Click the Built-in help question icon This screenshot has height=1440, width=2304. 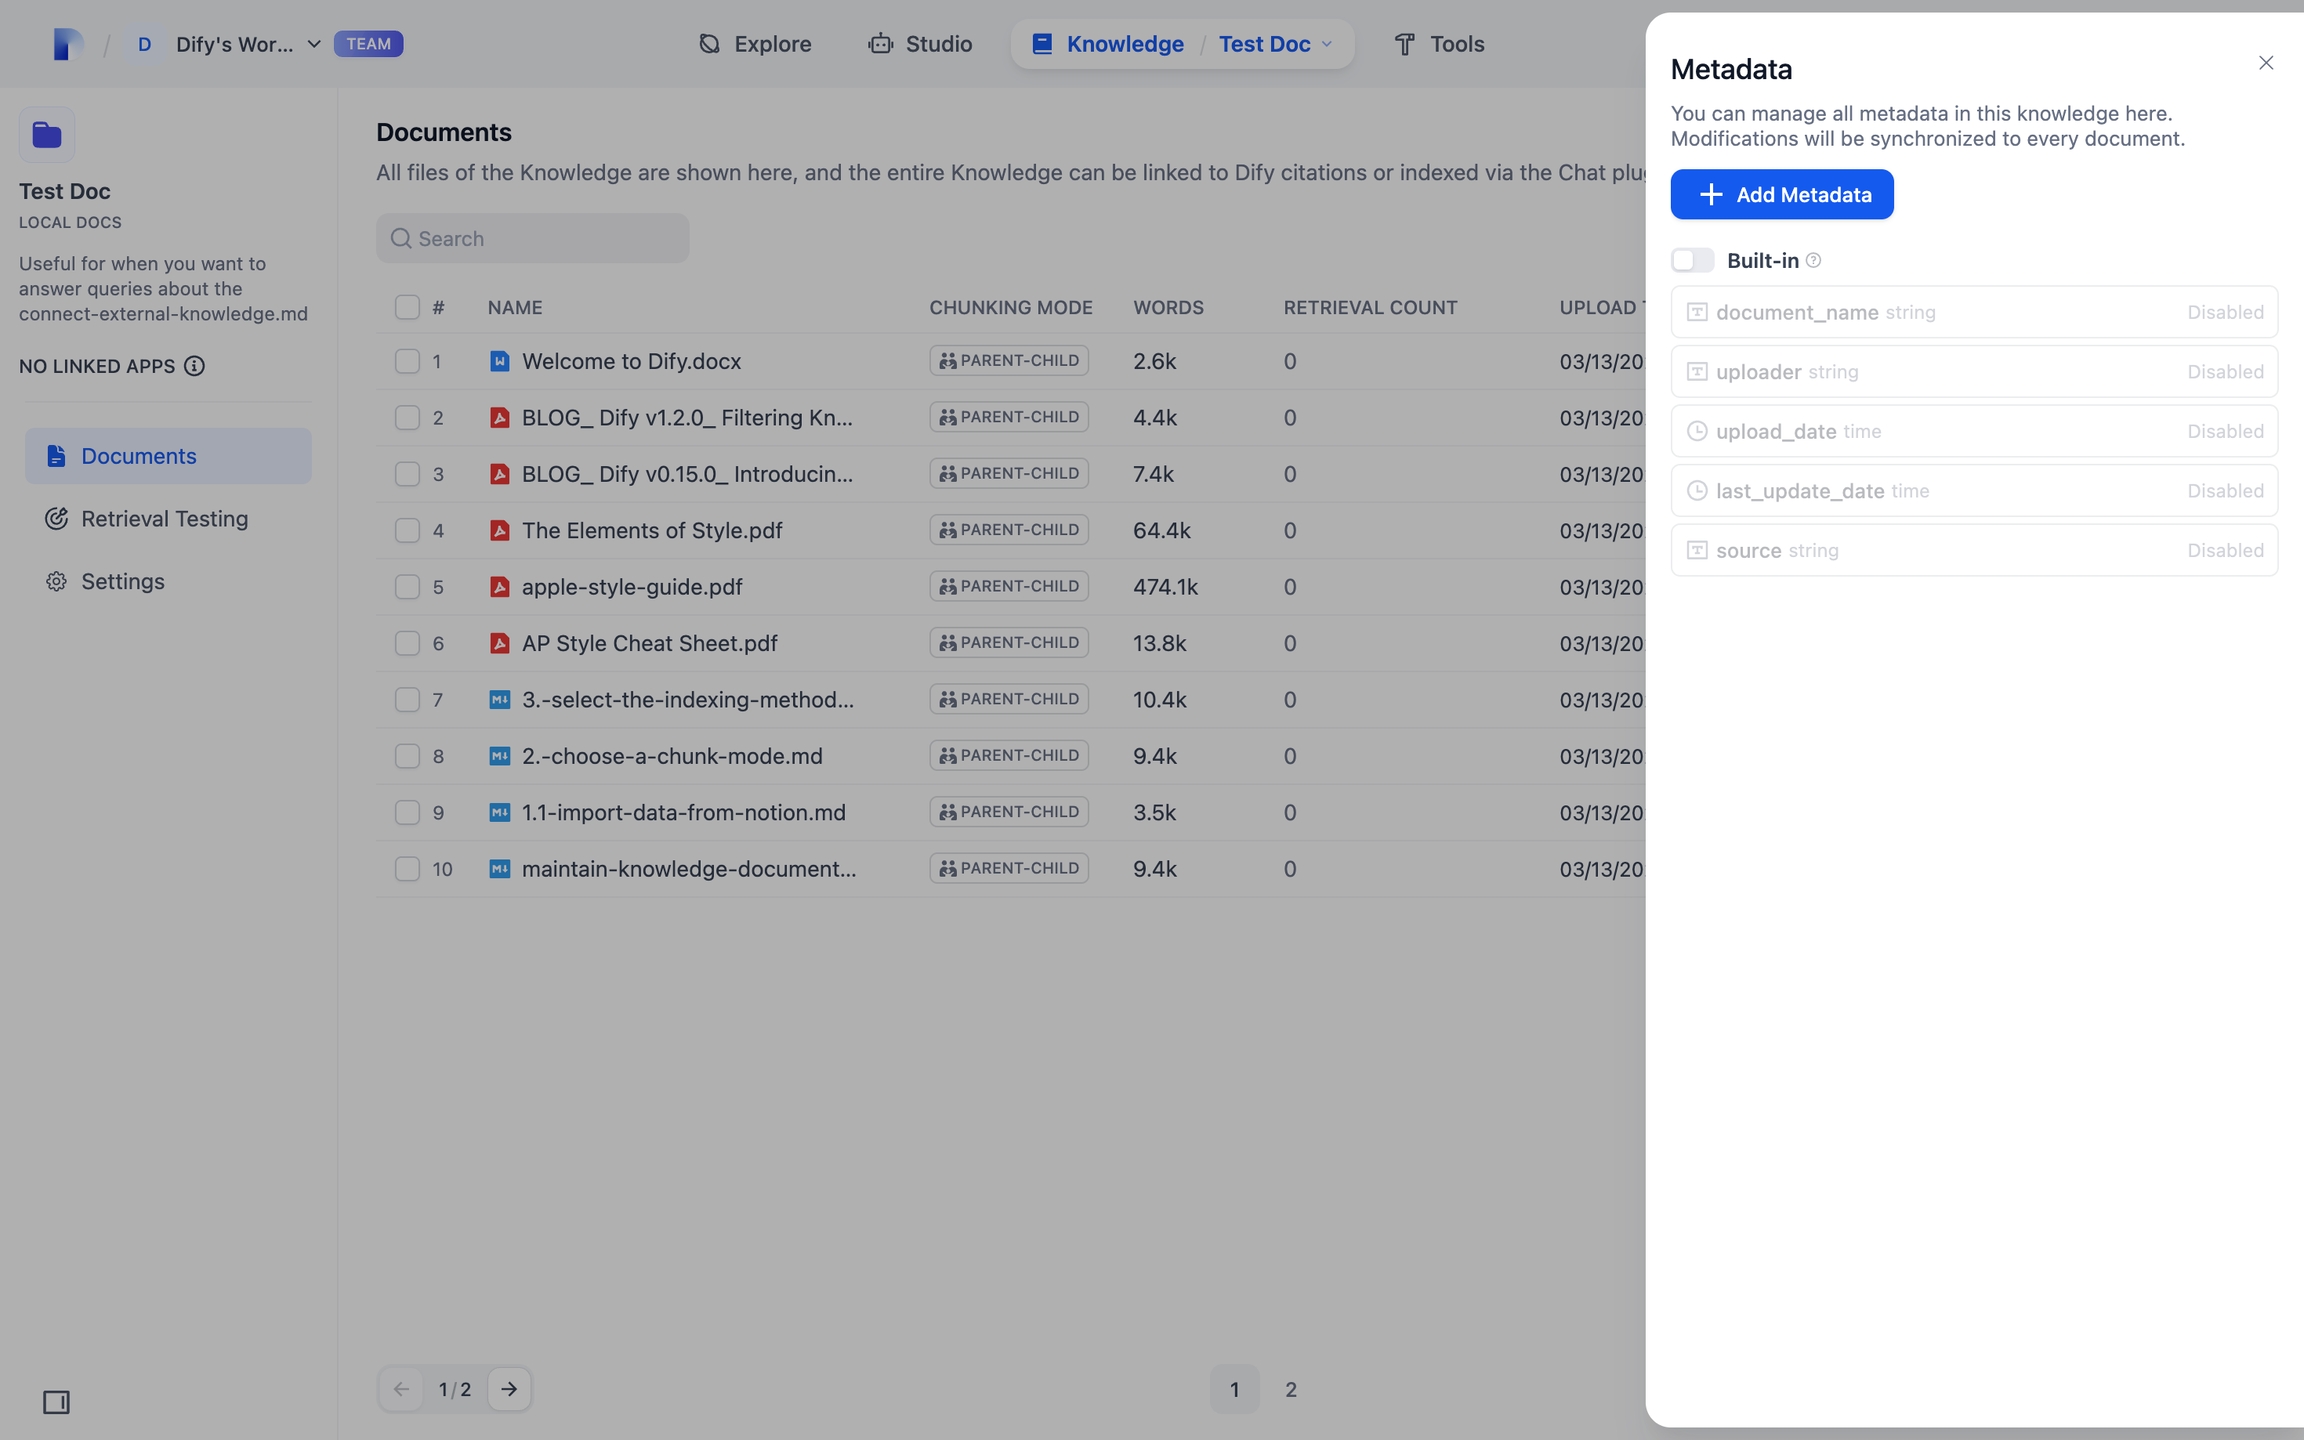tap(1813, 261)
